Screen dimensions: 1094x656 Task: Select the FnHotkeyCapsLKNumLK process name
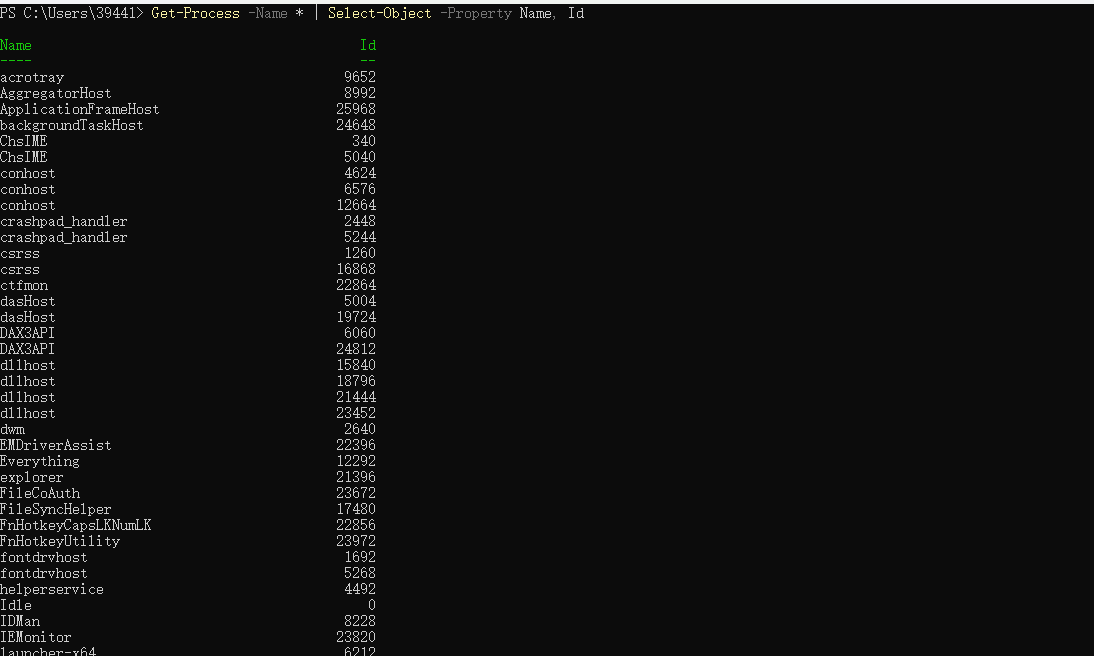(x=75, y=525)
